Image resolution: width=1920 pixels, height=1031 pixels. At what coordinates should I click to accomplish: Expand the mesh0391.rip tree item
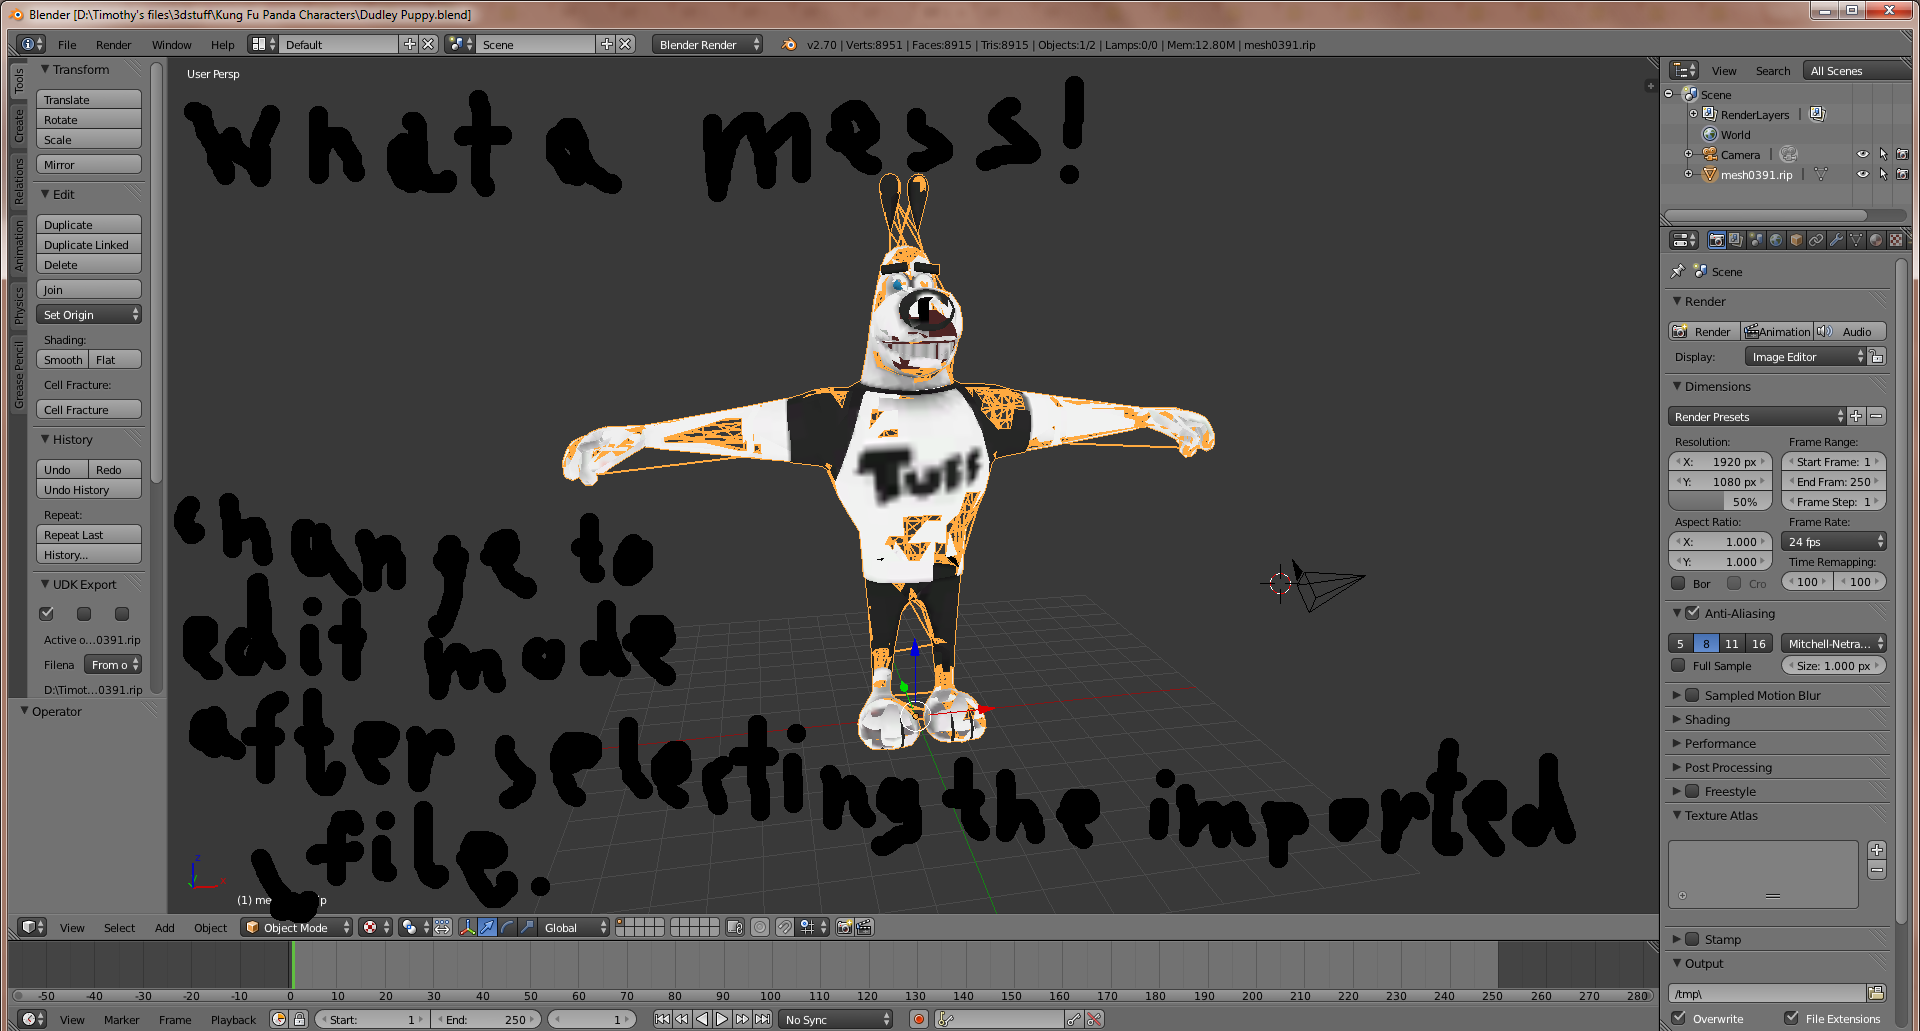click(1688, 174)
